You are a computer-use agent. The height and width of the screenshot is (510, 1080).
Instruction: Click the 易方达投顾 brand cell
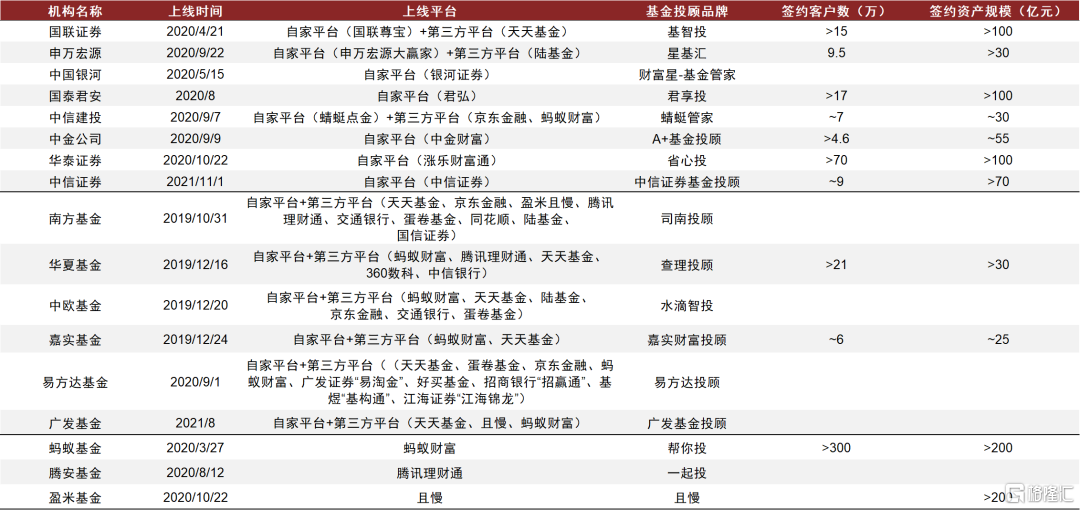pos(687,382)
